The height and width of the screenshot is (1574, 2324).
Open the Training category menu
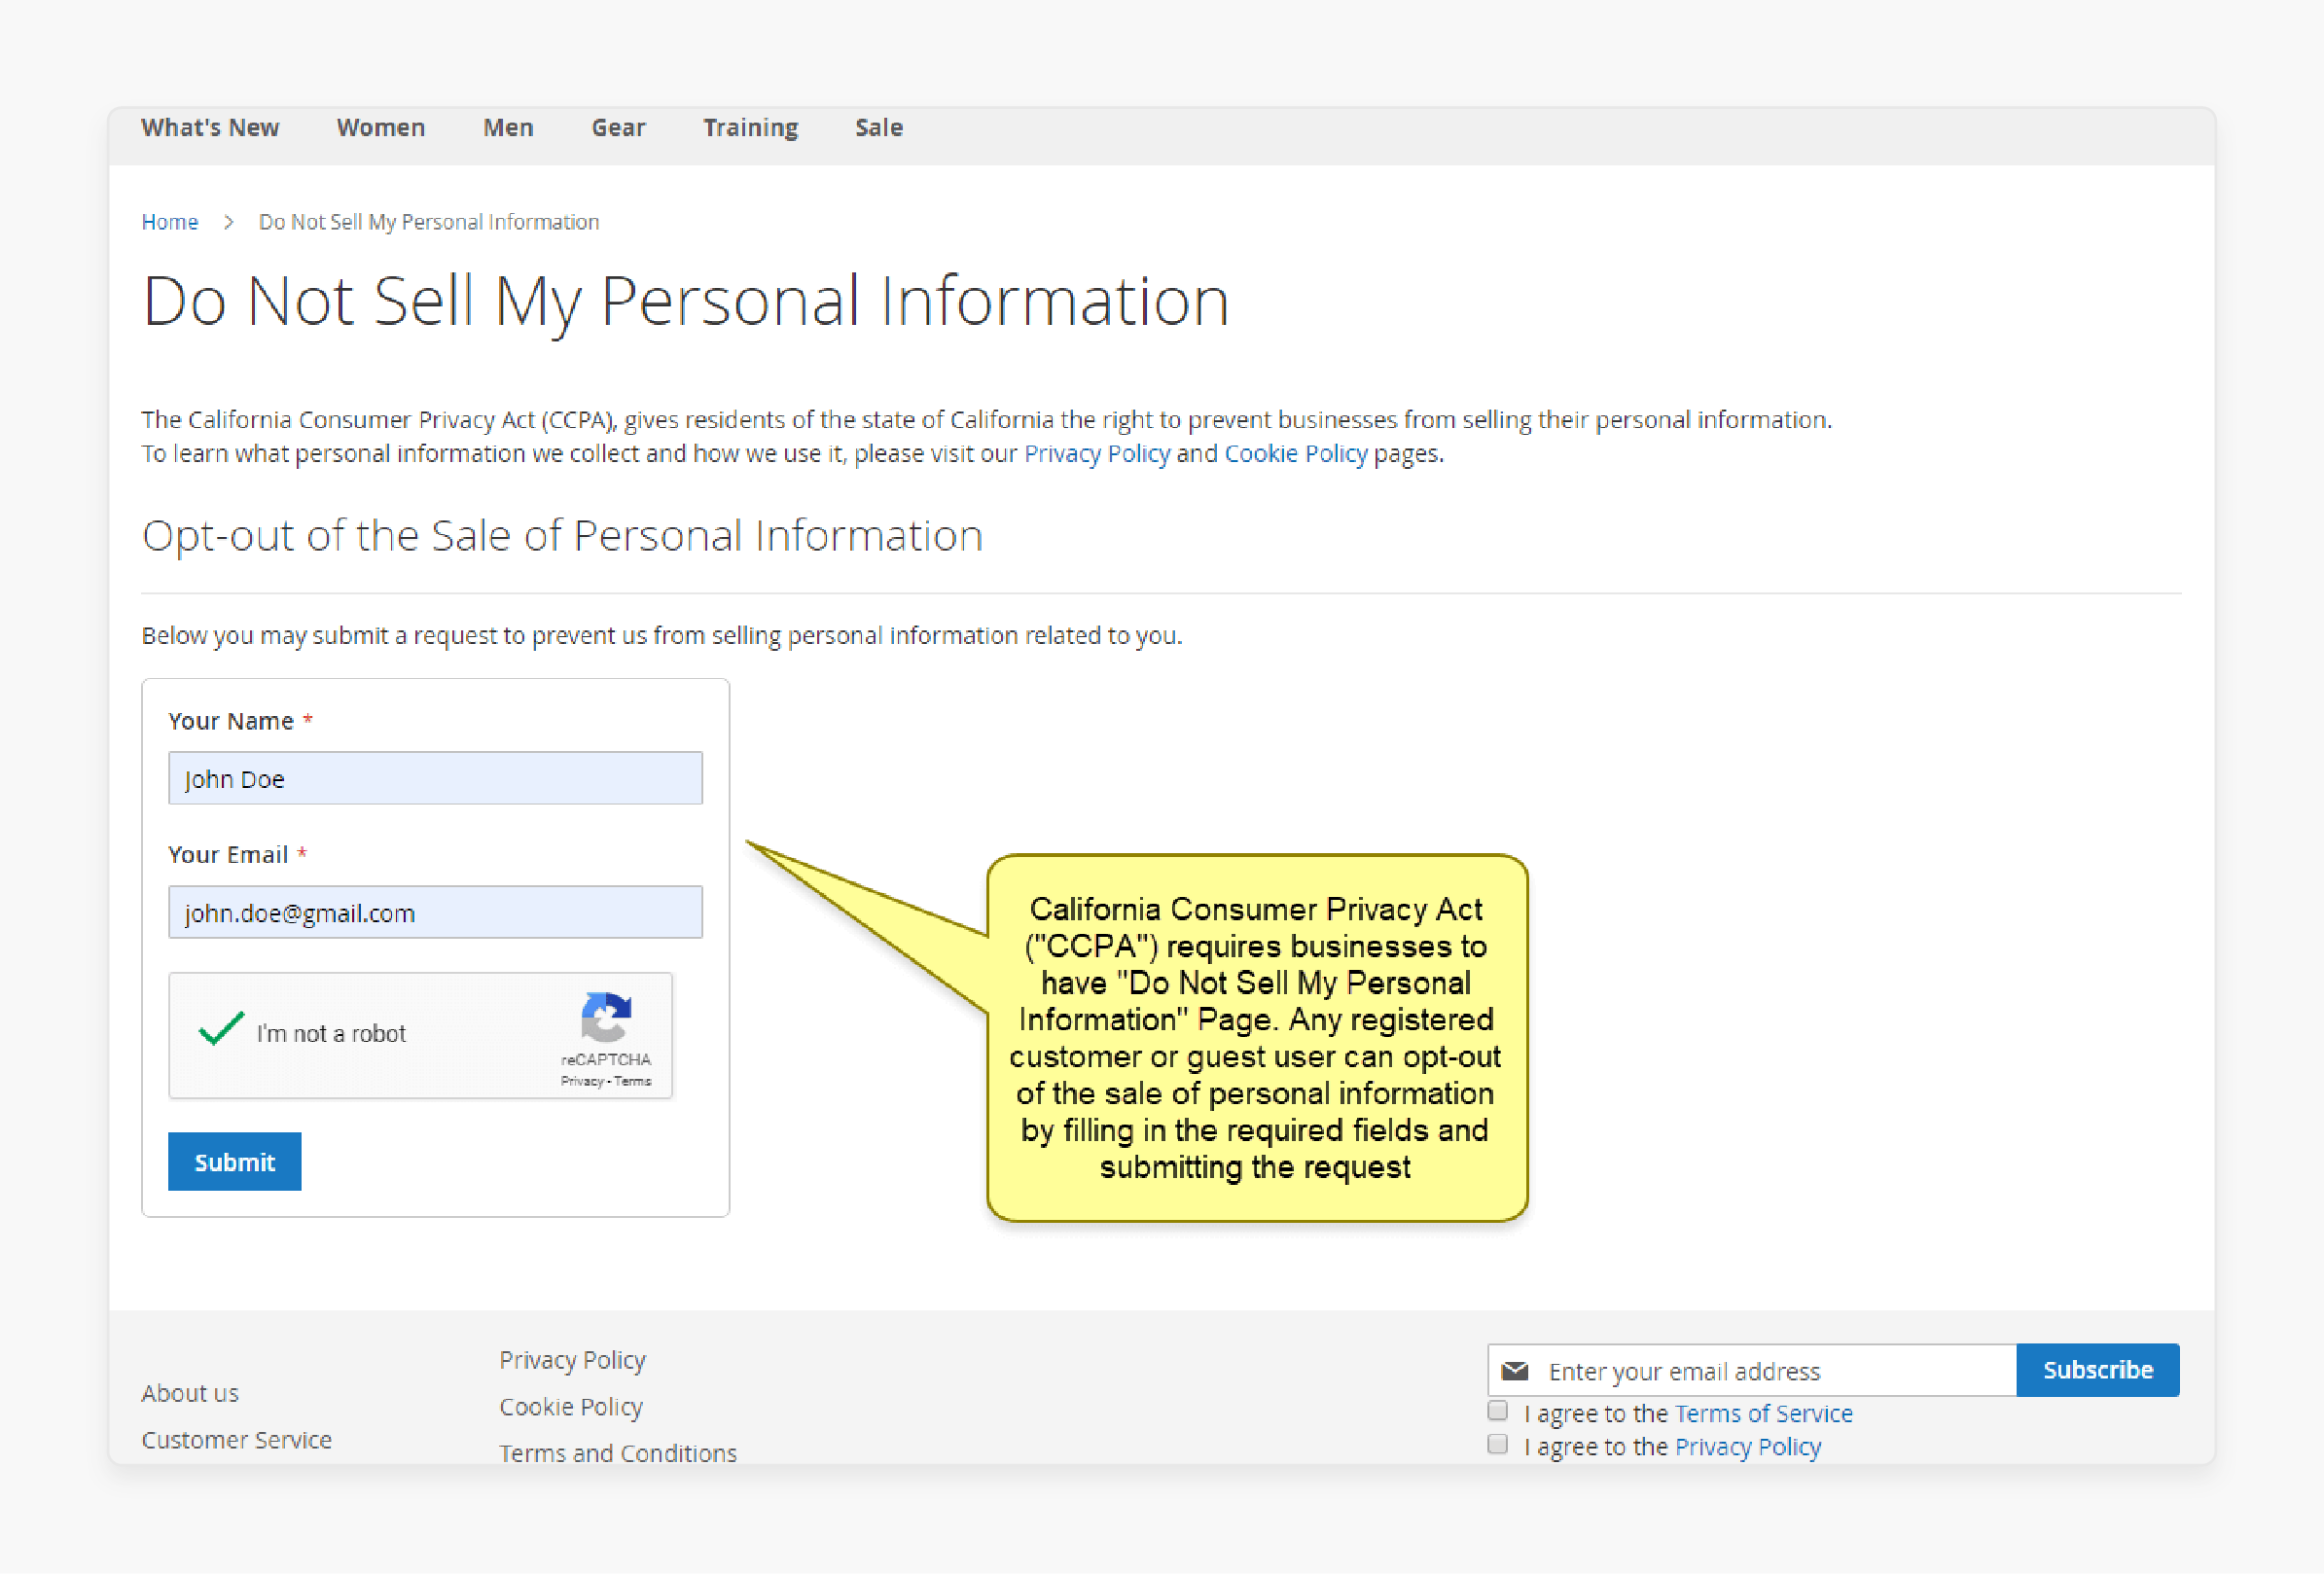tap(750, 128)
